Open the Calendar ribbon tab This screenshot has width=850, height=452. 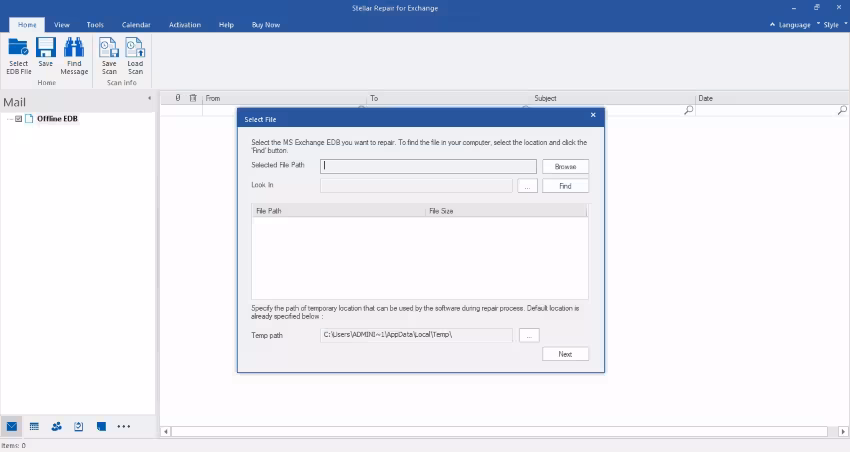[x=136, y=25]
